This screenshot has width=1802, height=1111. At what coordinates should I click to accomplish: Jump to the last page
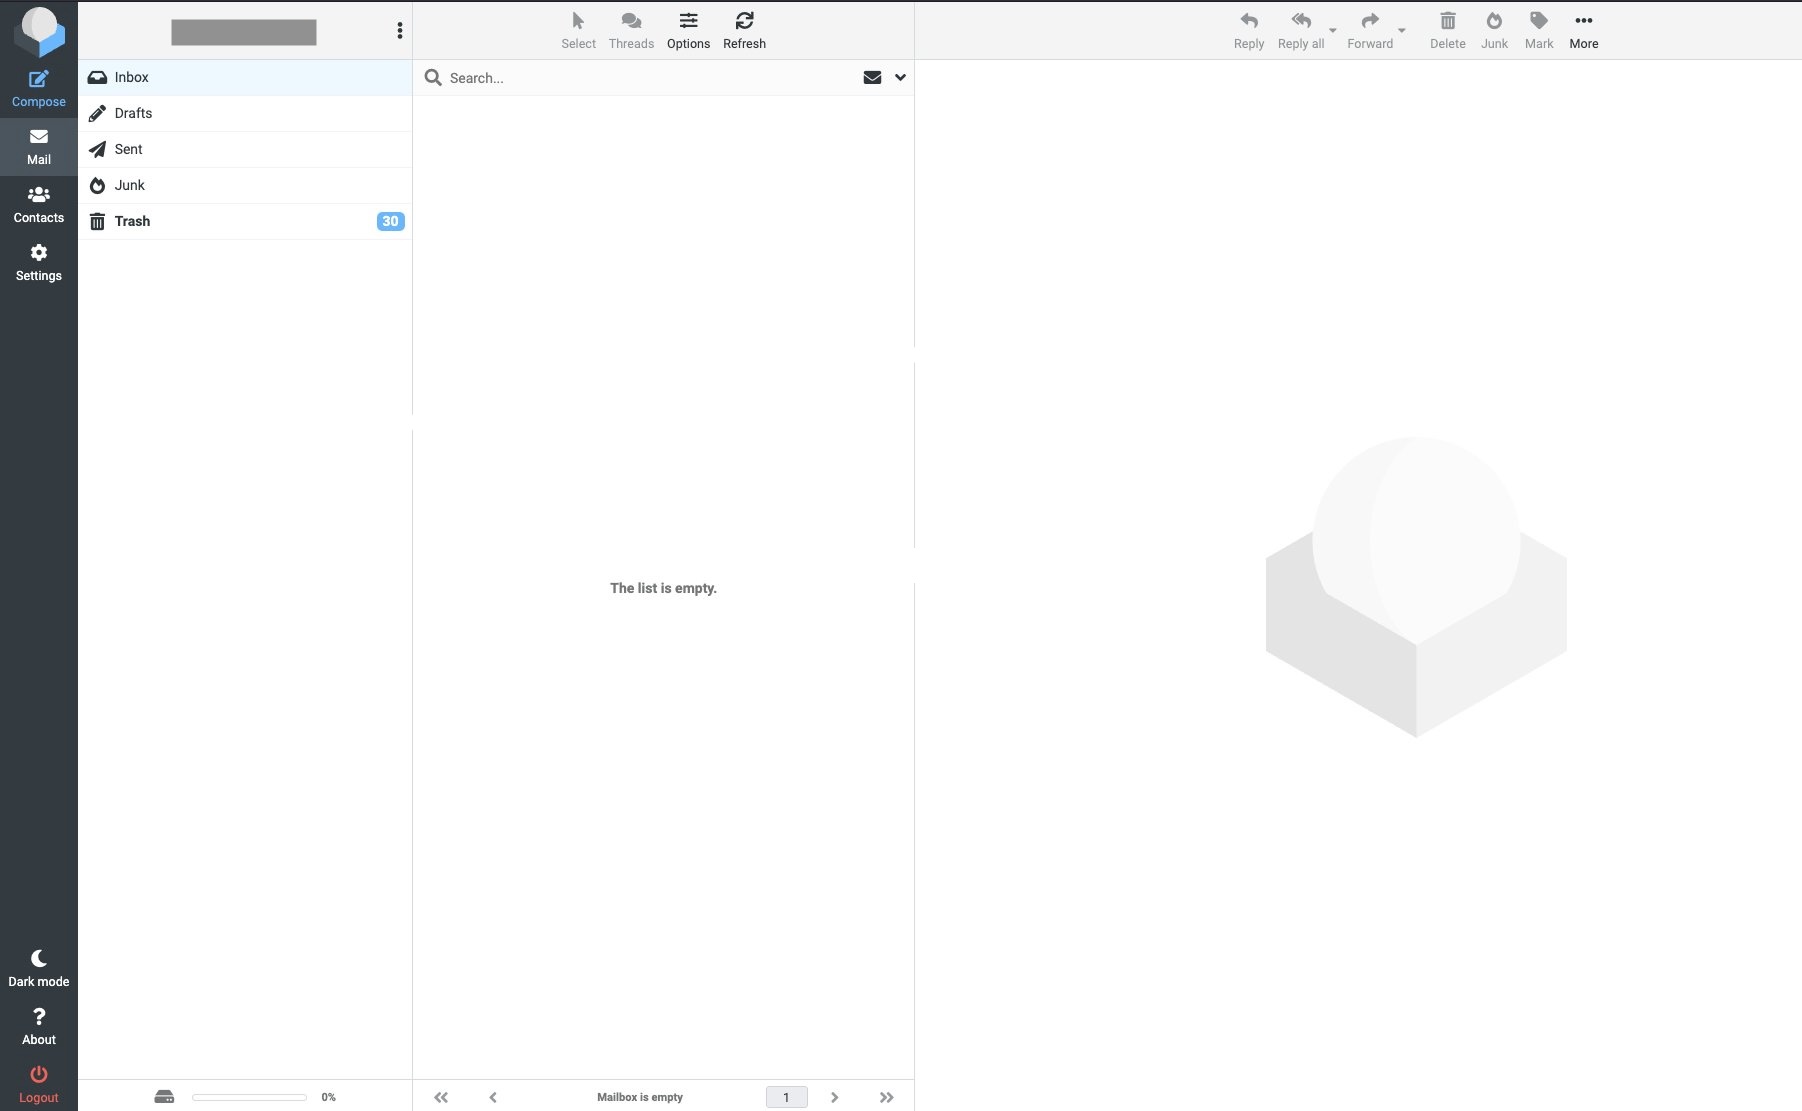886,1097
